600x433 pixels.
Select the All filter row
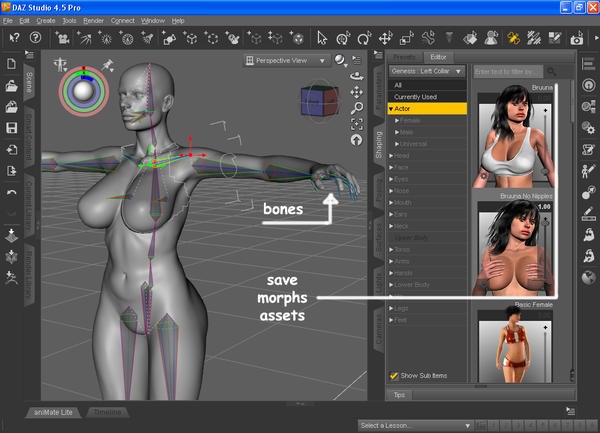click(x=427, y=85)
